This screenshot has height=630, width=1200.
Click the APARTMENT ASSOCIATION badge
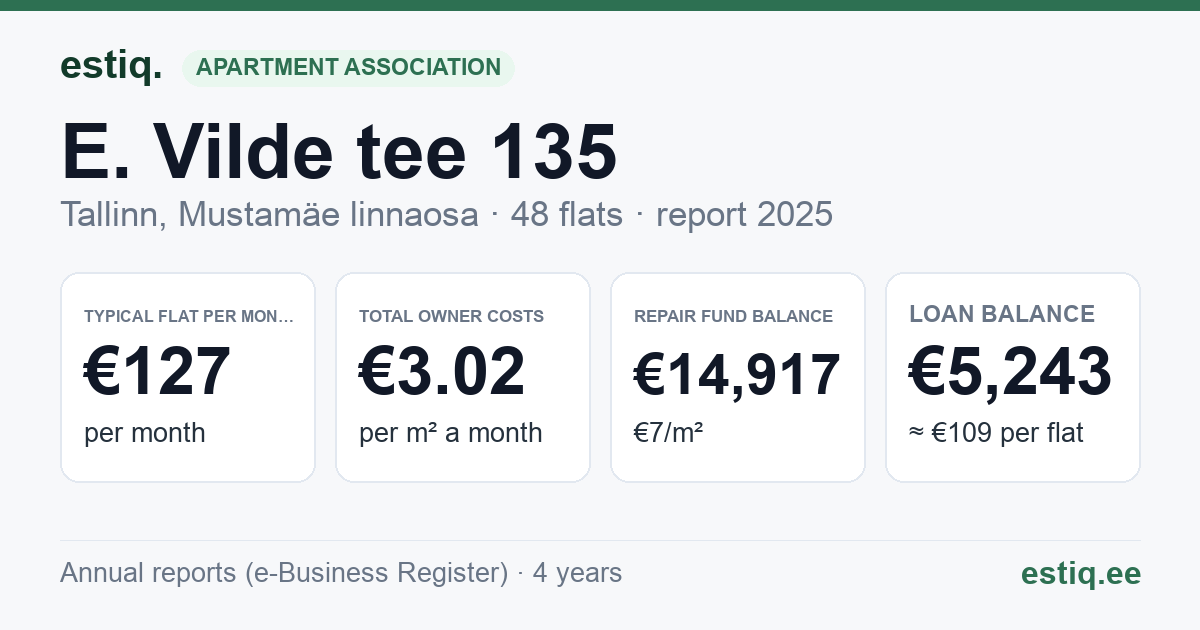[348, 68]
